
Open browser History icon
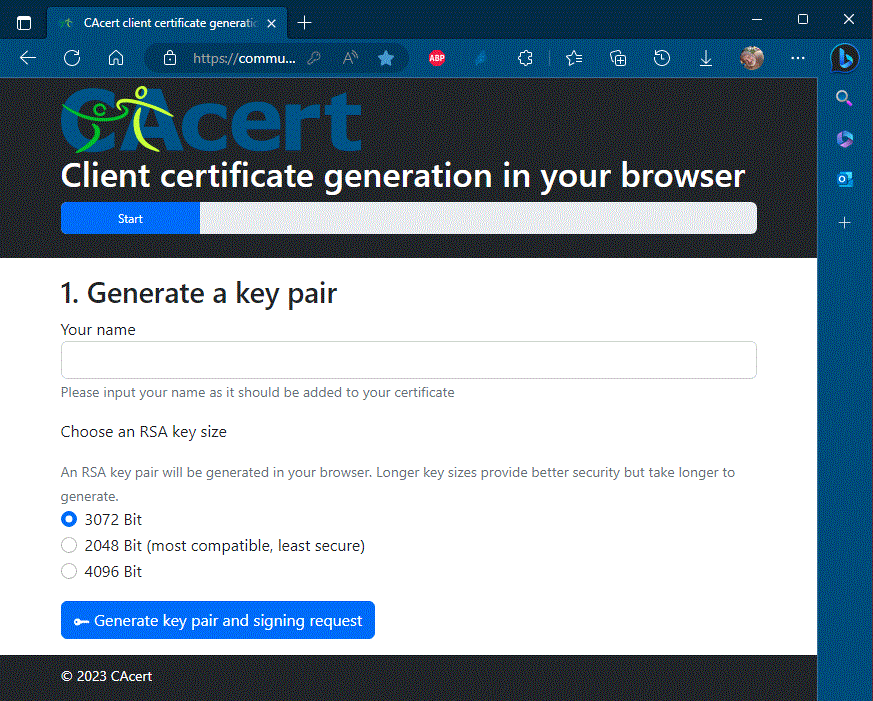click(x=661, y=58)
